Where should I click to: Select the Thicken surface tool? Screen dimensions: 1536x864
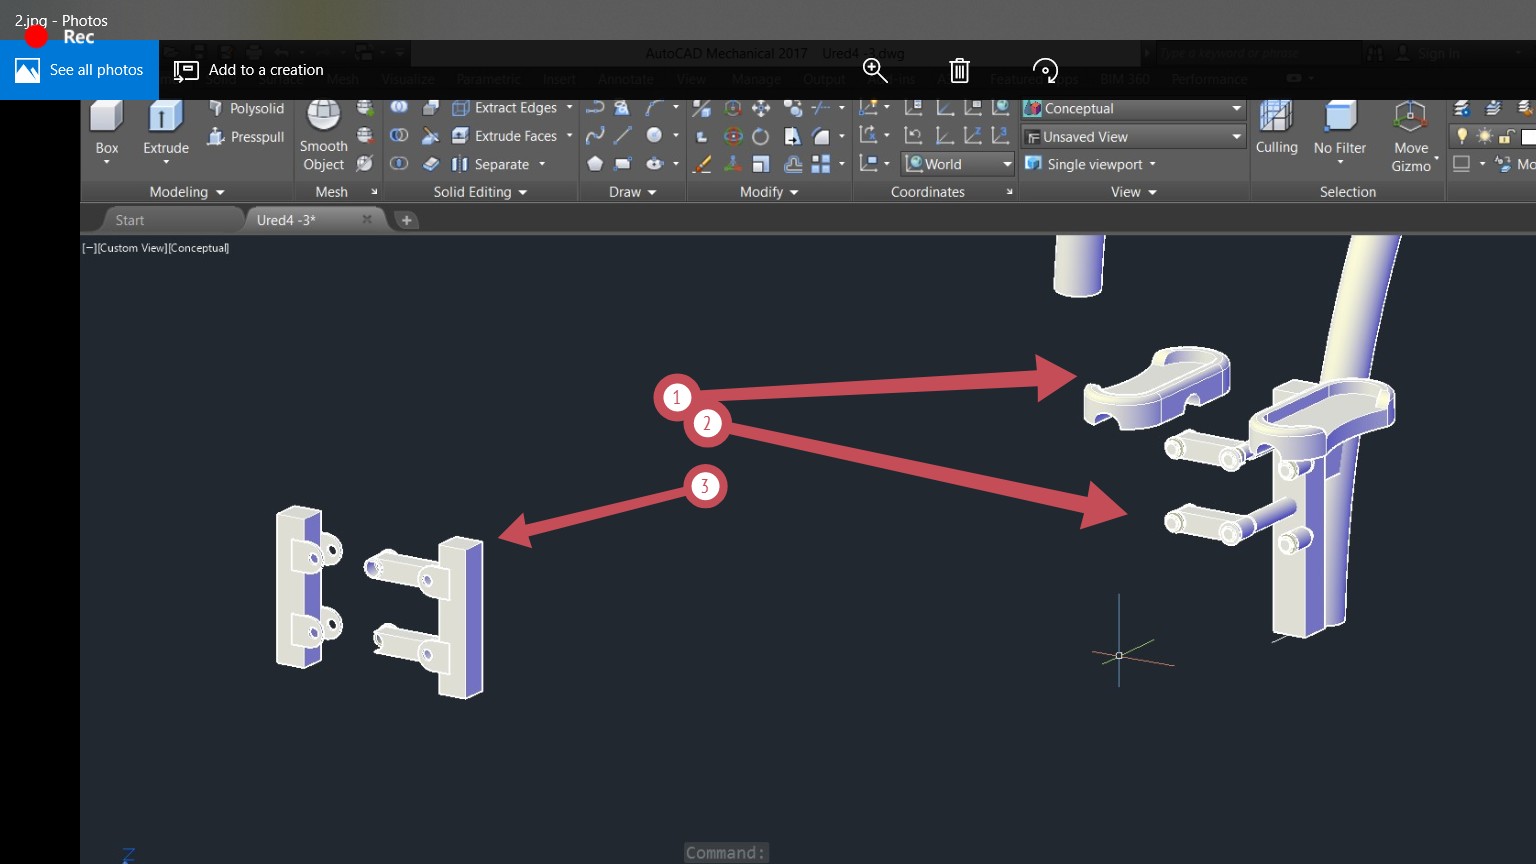(x=431, y=163)
